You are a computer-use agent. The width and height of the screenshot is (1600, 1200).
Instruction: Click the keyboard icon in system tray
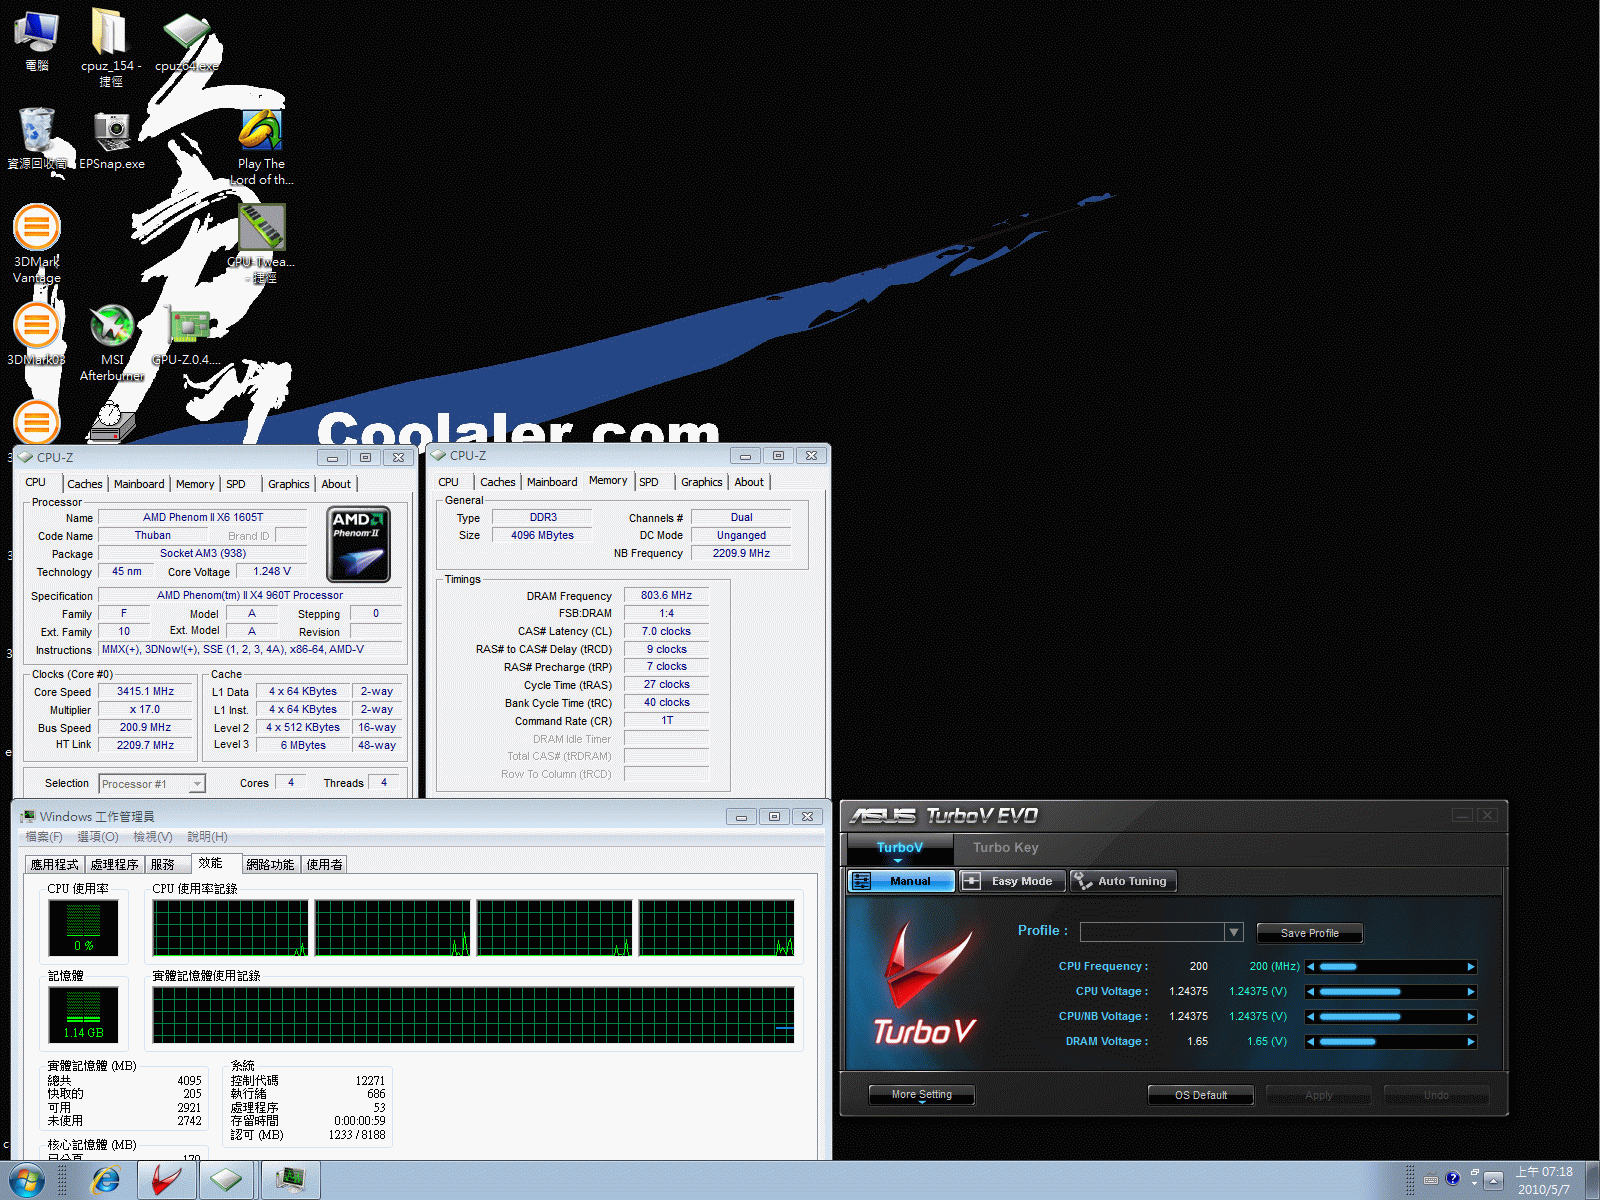point(1431,1179)
